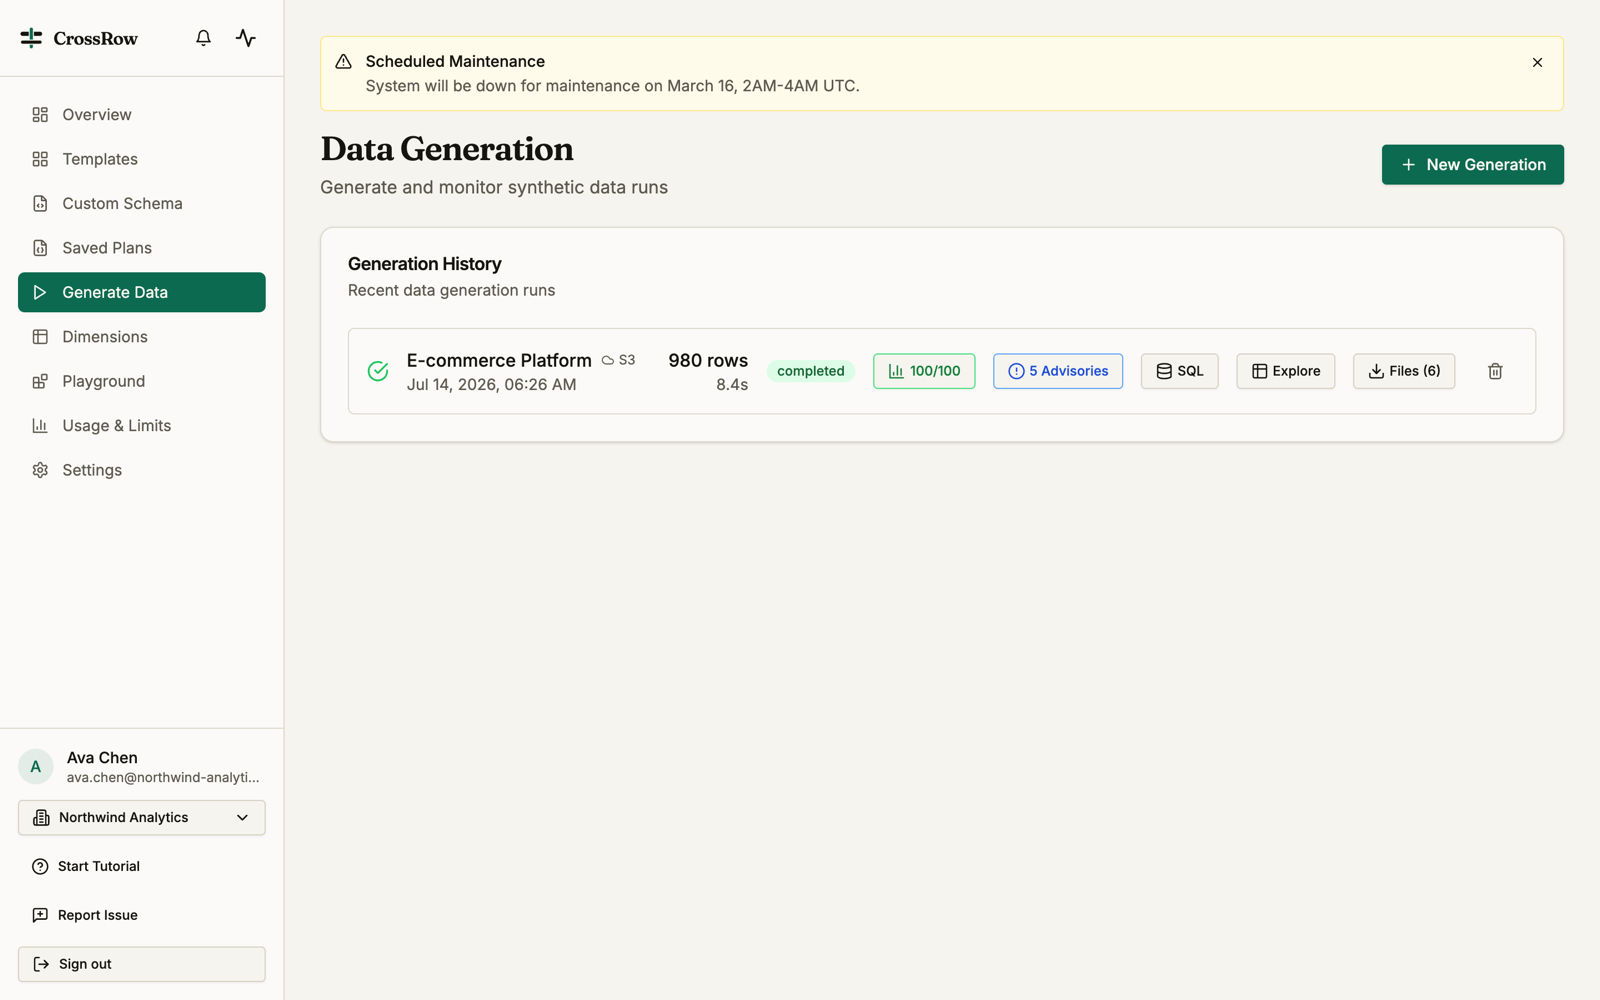Click the Generation History heading
The width and height of the screenshot is (1600, 1000).
click(425, 264)
